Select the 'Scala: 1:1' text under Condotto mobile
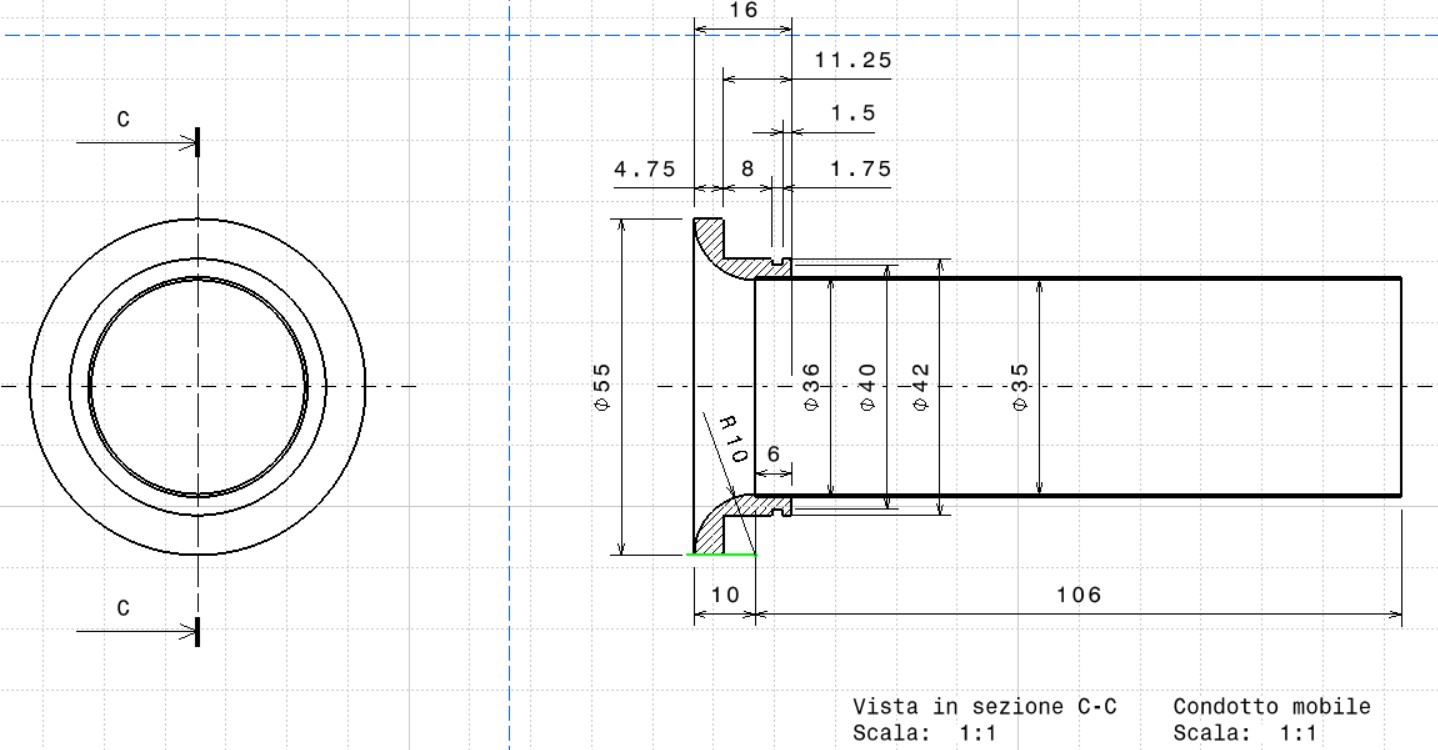Screen dimensions: 1438x750 pos(1245,733)
